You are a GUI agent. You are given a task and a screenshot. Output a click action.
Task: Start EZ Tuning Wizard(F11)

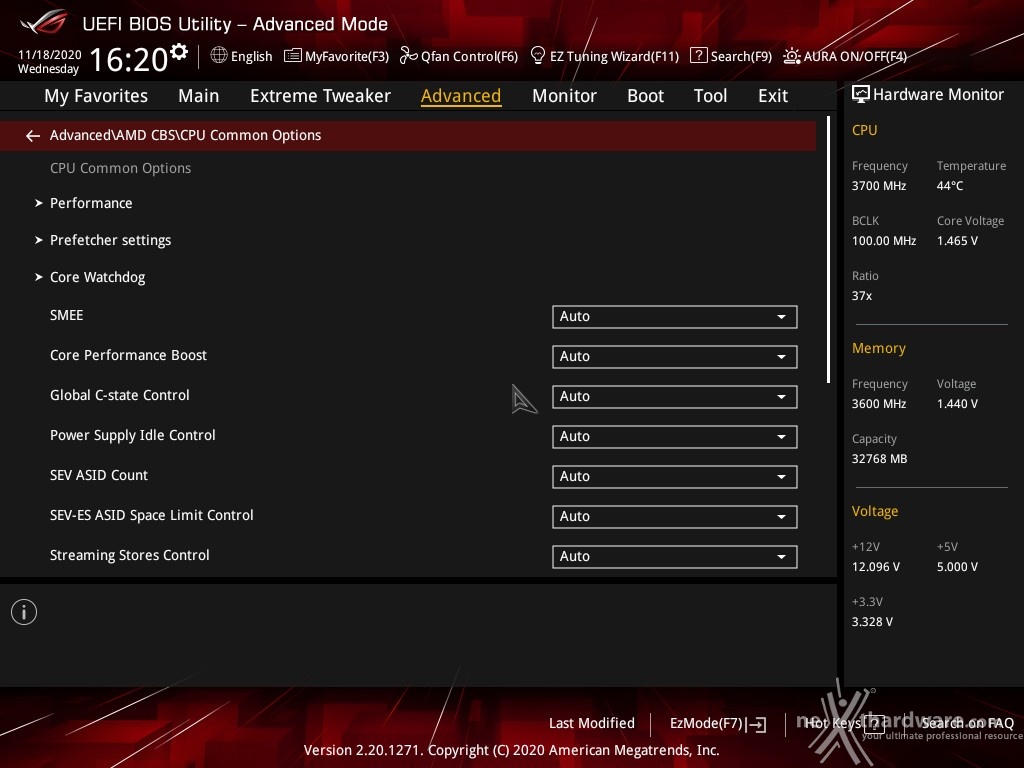(x=605, y=56)
